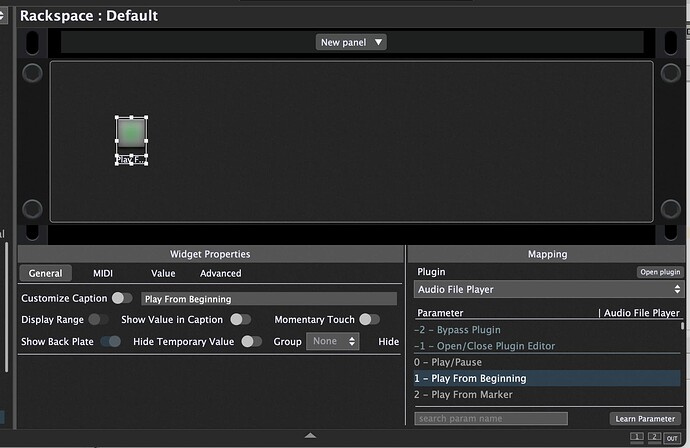Select the green Play From Beginning button widget
The height and width of the screenshot is (448, 690).
click(x=131, y=132)
